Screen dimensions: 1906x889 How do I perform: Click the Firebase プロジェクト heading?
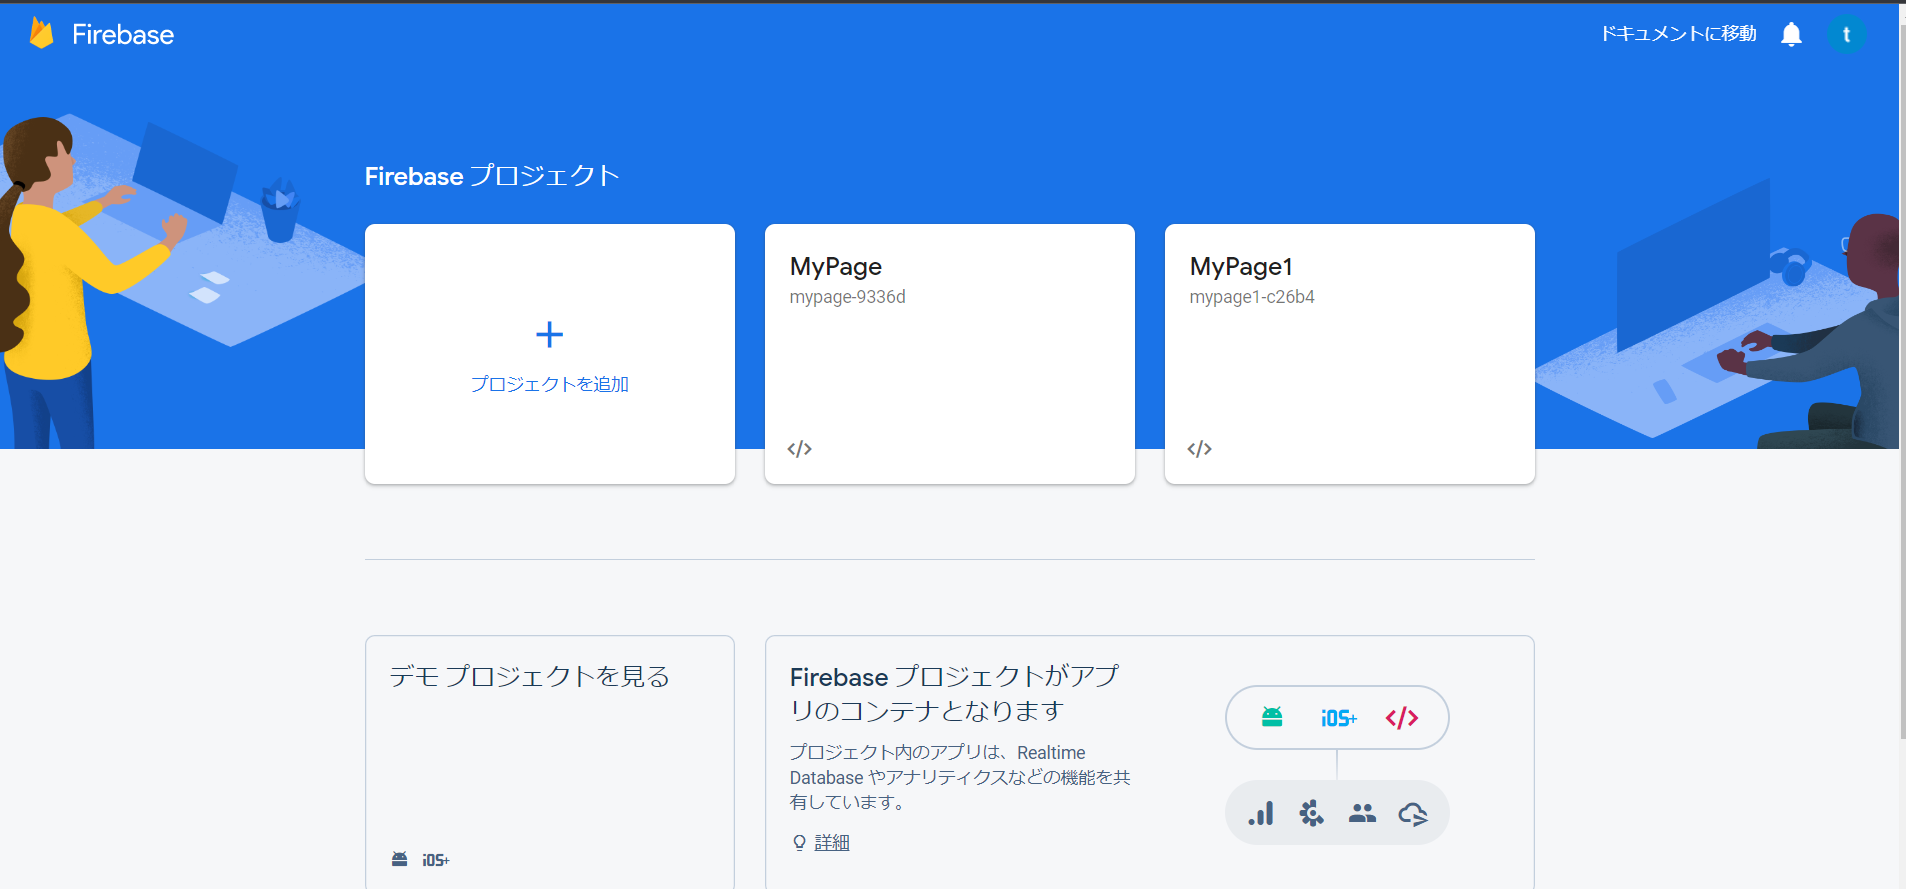[492, 176]
